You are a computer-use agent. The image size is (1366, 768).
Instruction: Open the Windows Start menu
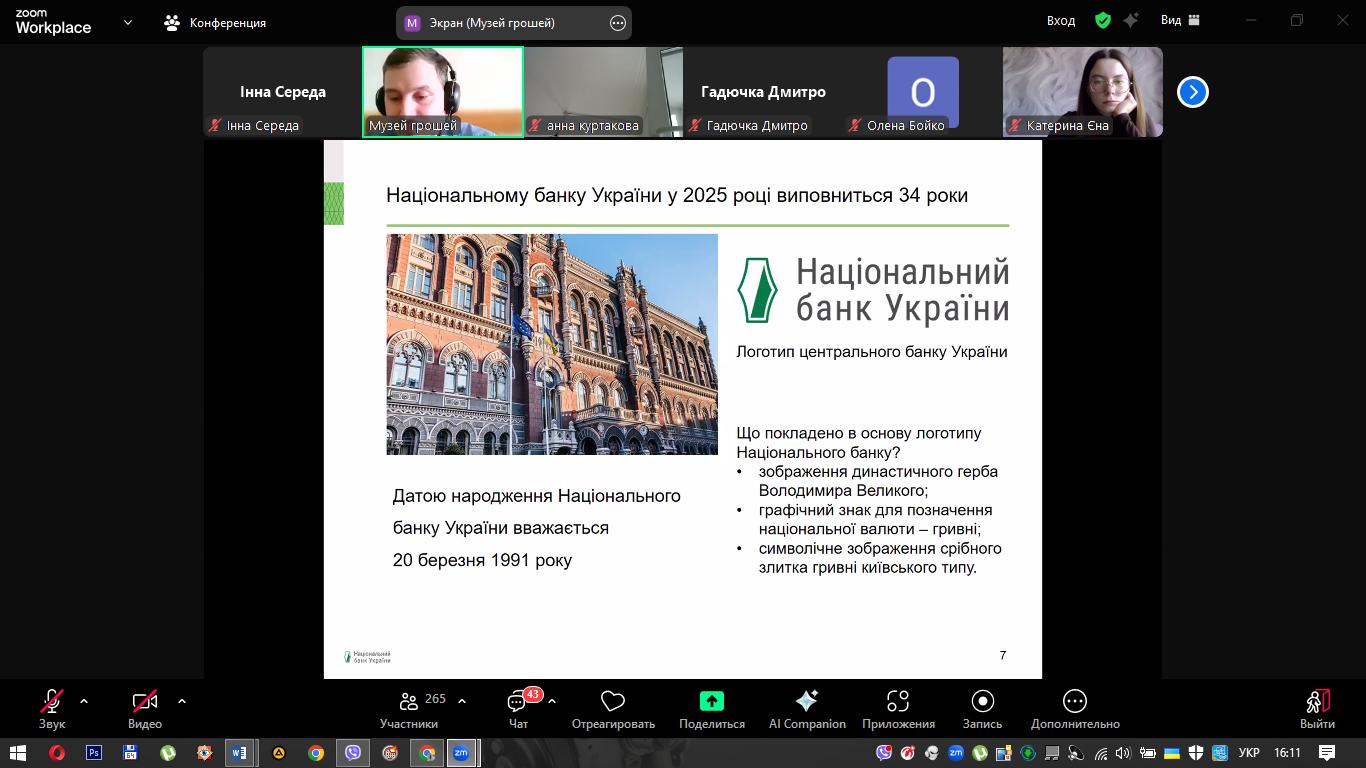pos(18,753)
